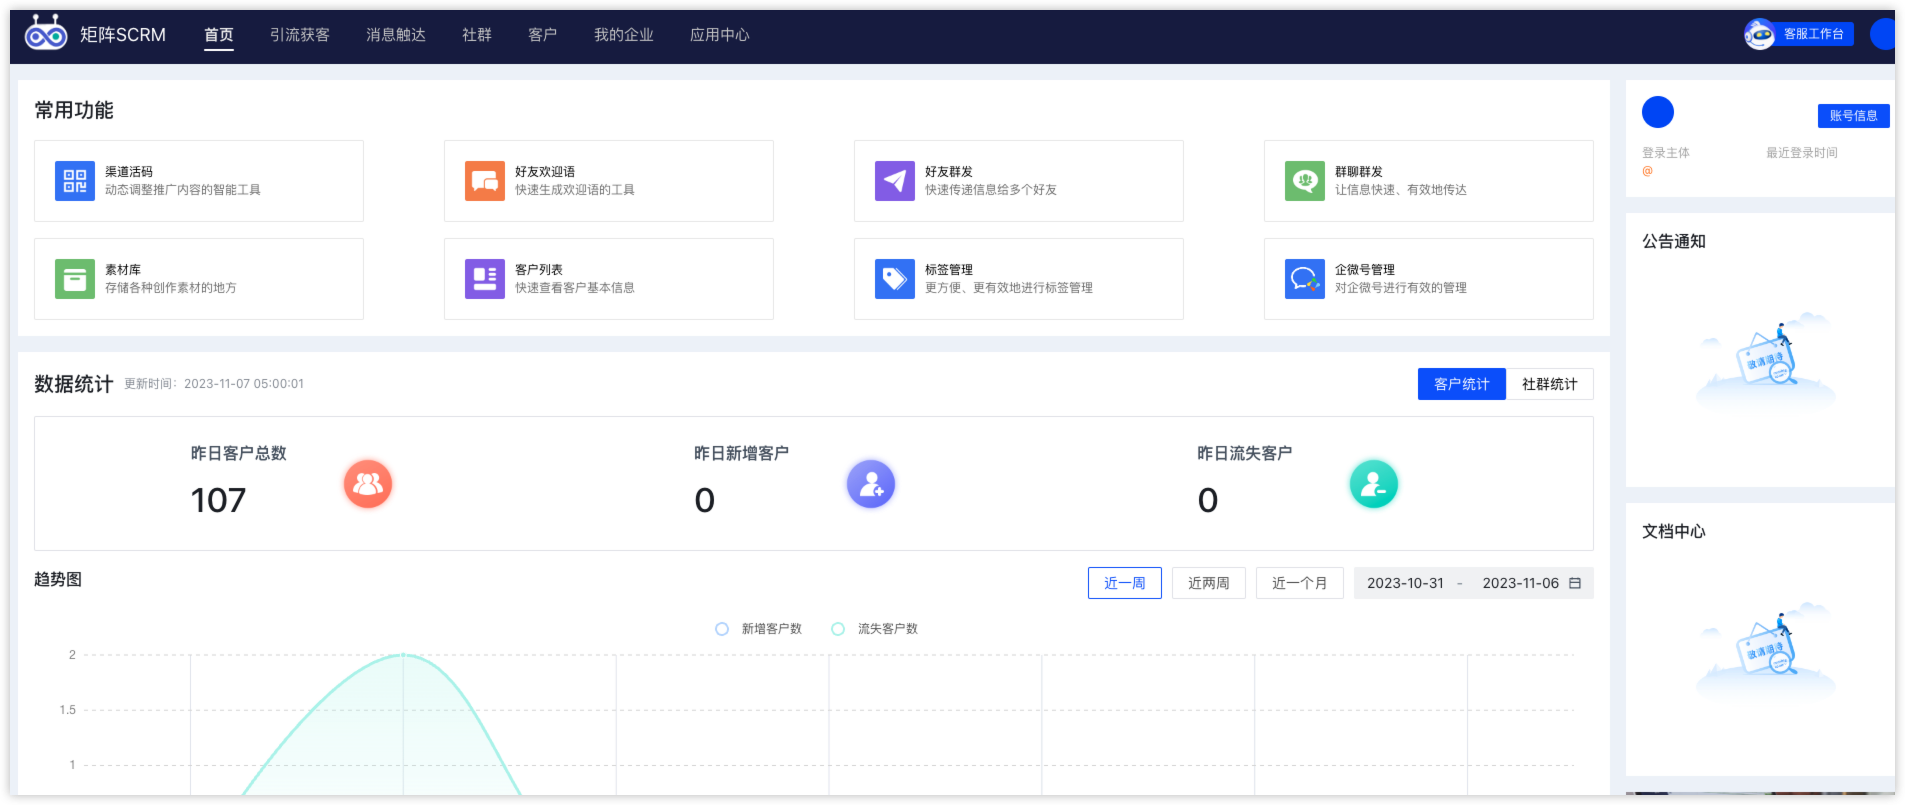Open the 标签管理 tag icon
Image resolution: width=1905 pixels, height=805 pixels.
tap(895, 279)
